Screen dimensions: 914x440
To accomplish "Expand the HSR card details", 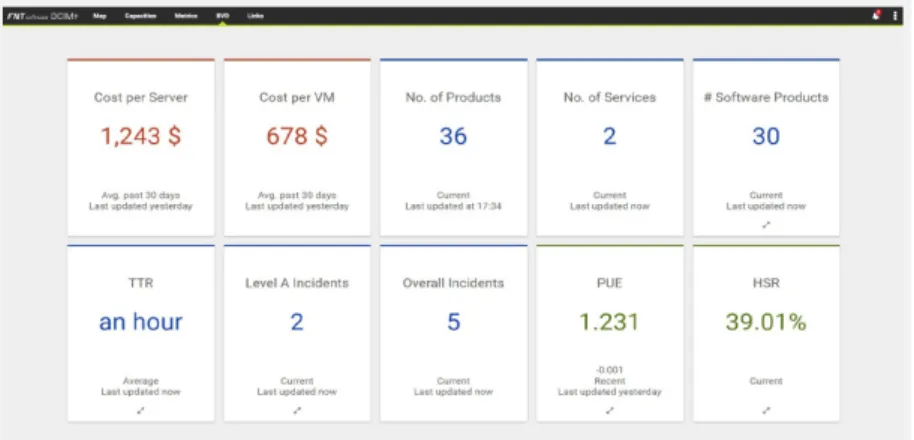I will pos(766,410).
